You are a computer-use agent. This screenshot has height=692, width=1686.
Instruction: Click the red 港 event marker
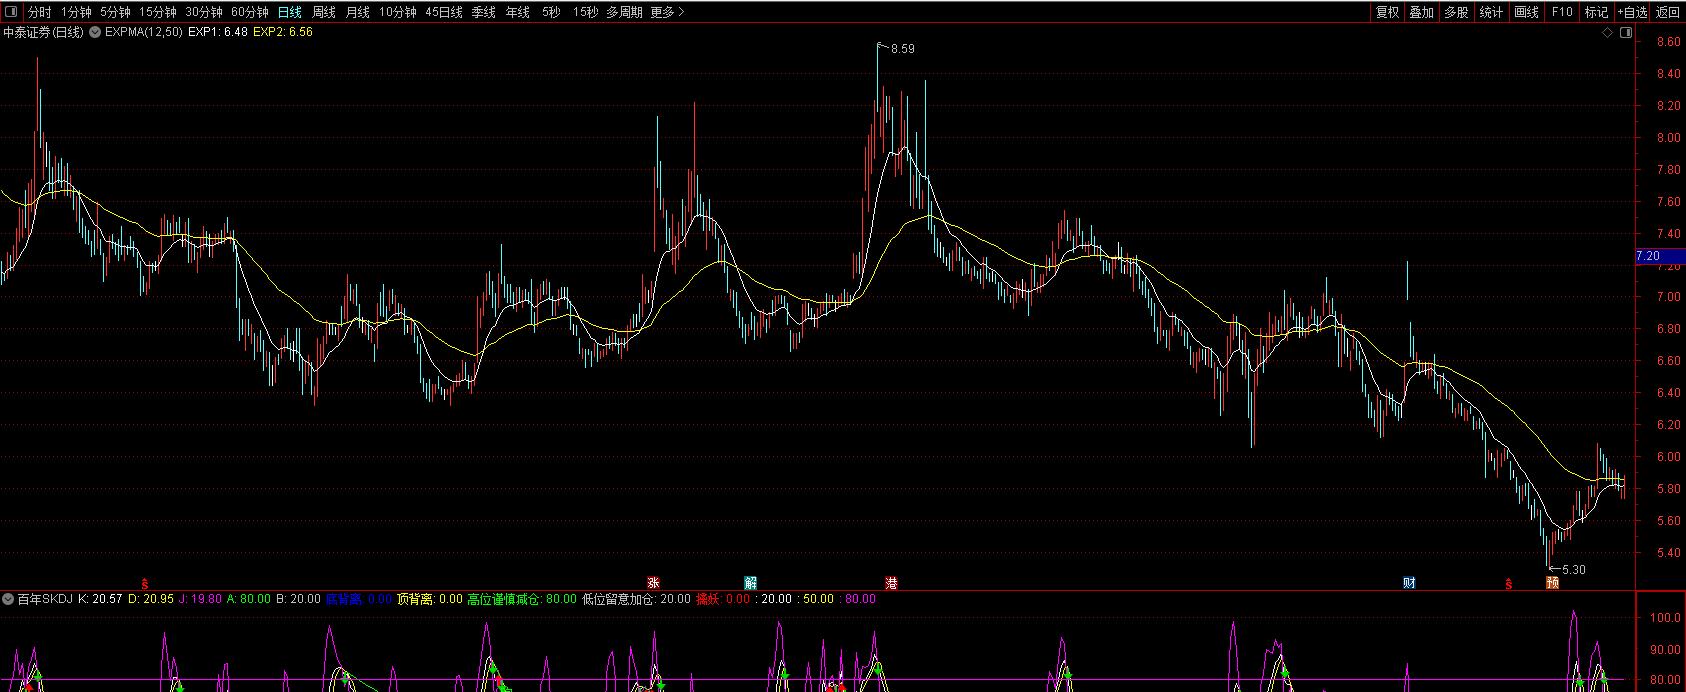(x=891, y=583)
